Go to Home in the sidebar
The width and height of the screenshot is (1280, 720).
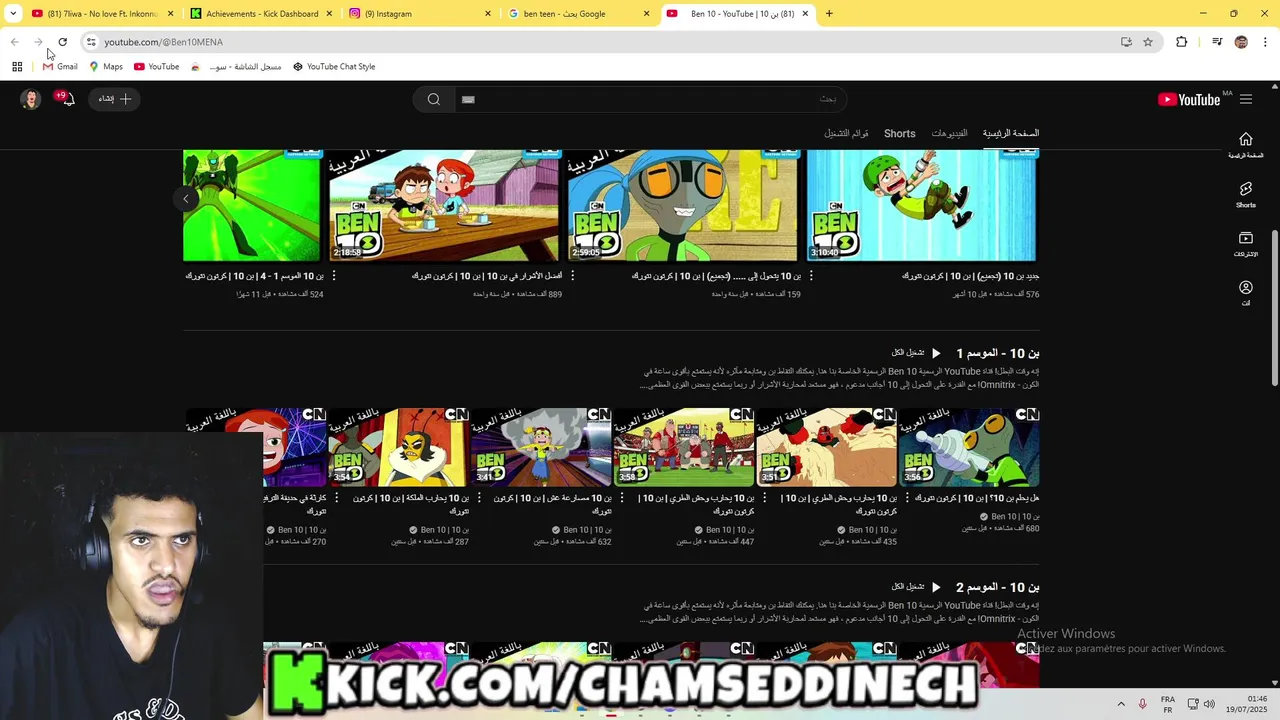(1246, 145)
